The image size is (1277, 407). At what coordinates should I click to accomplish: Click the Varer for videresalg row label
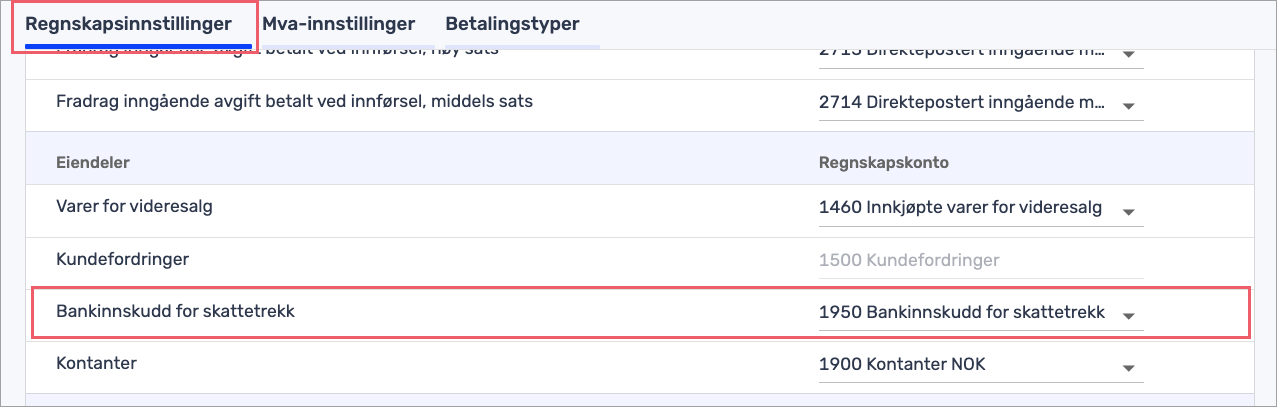[x=135, y=207]
